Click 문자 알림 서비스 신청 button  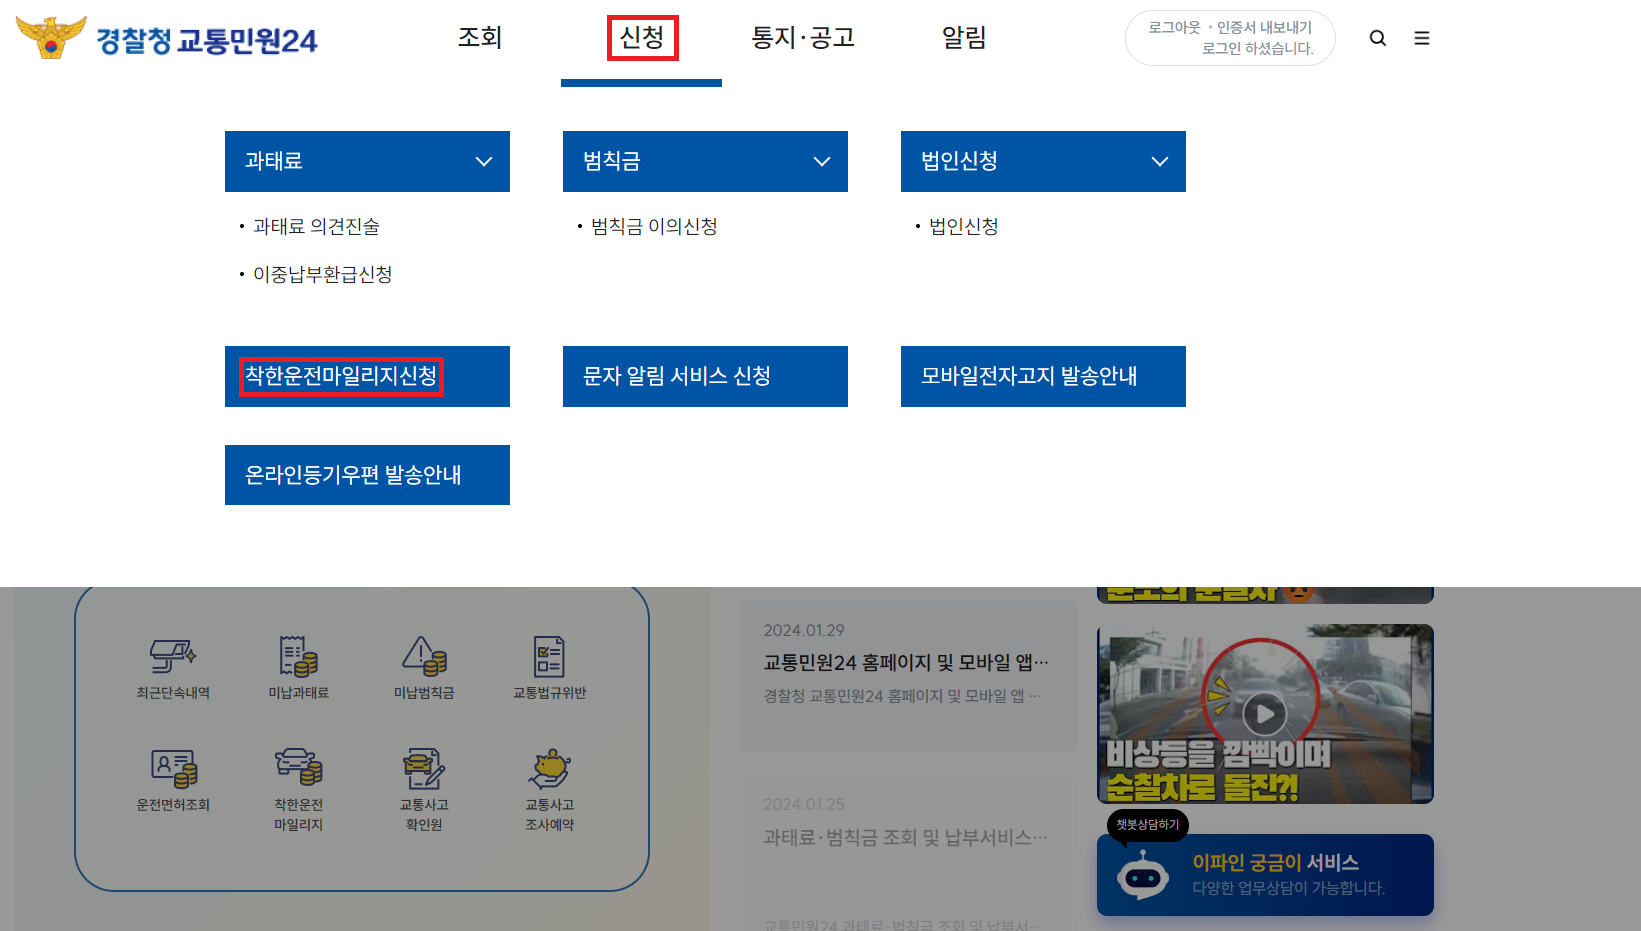tap(705, 376)
